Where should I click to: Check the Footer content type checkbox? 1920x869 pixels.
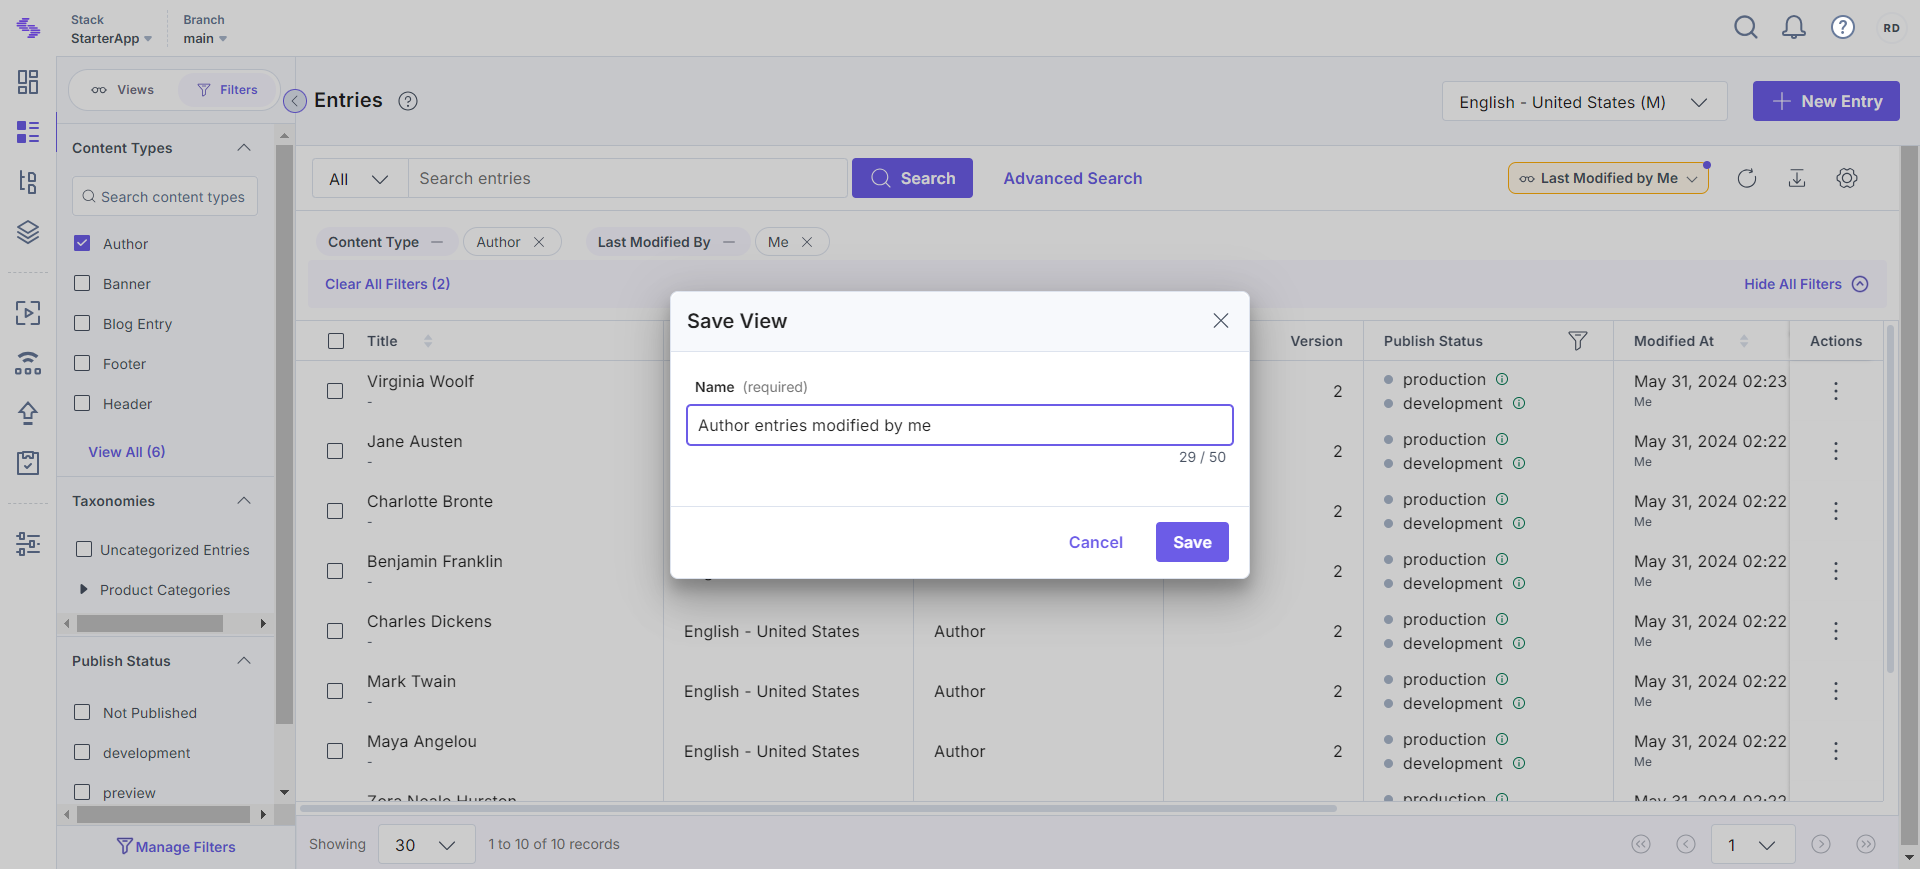[83, 363]
